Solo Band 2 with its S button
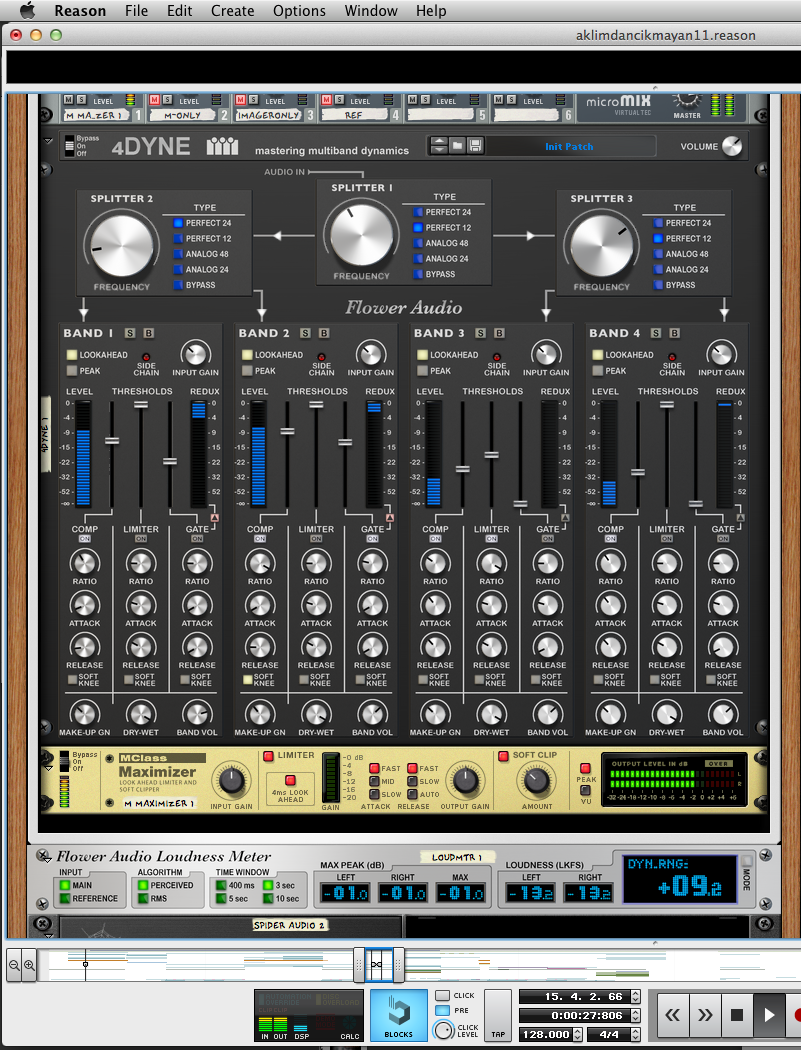This screenshot has height=1050, width=801. point(305,333)
